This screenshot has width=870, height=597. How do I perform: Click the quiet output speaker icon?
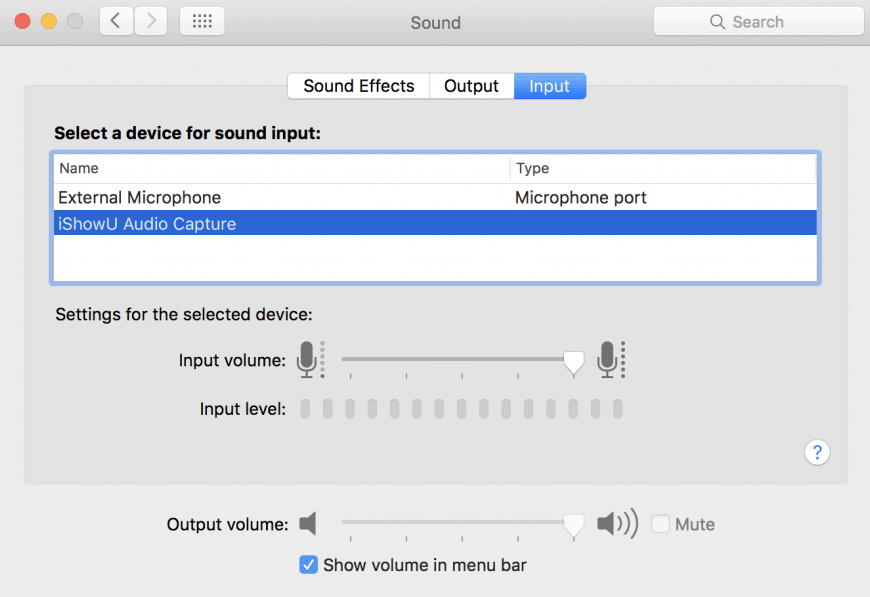click(308, 524)
